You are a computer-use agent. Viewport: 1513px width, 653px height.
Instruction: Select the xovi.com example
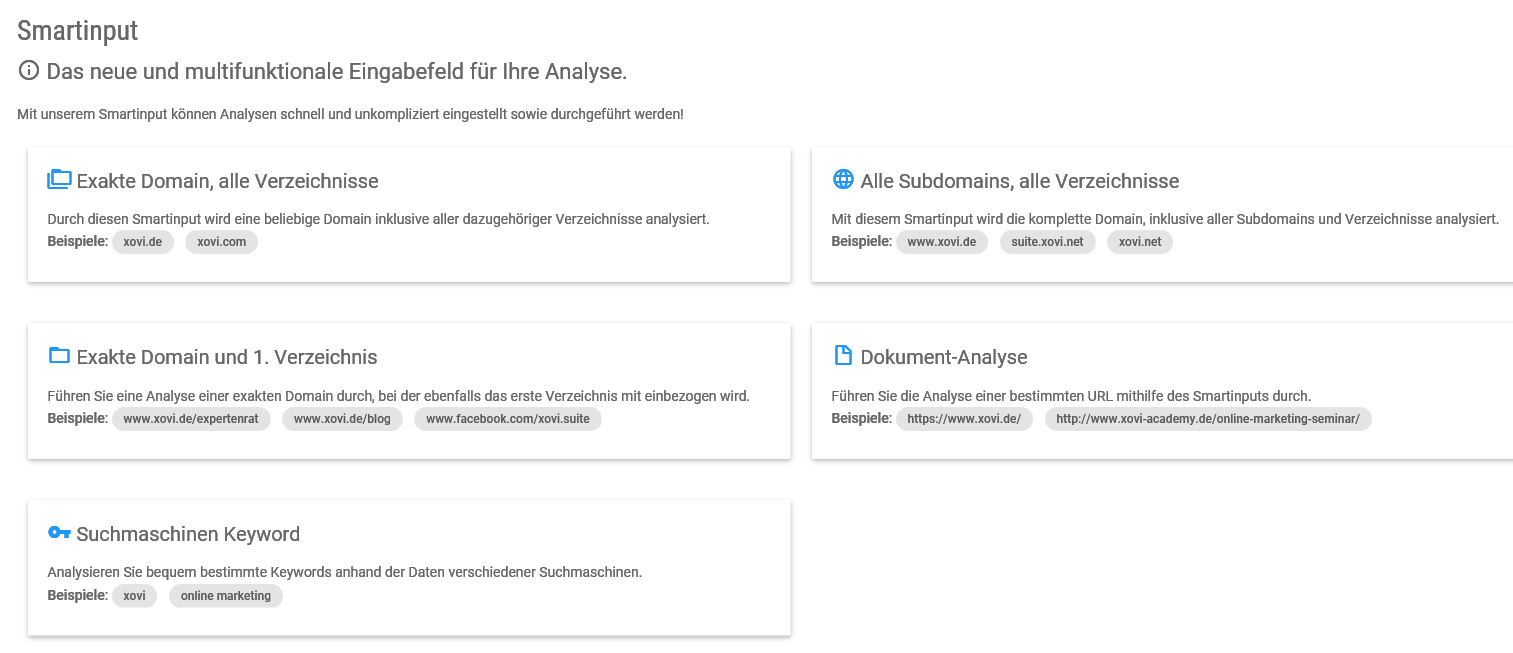221,241
